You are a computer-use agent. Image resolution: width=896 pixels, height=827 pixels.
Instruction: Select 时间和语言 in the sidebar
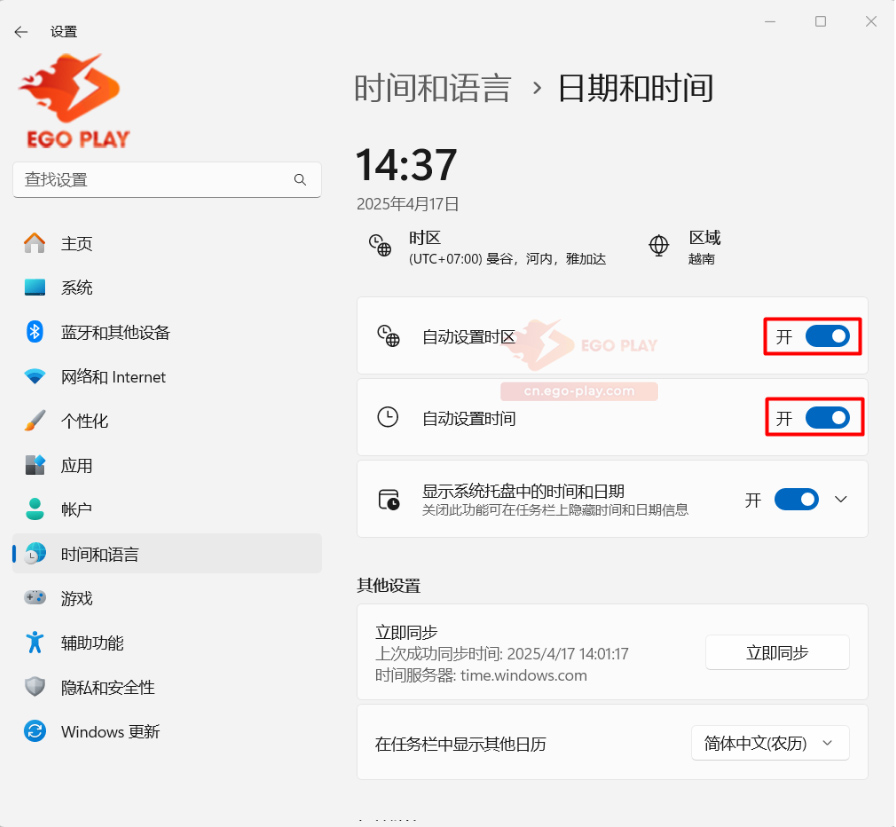click(167, 554)
